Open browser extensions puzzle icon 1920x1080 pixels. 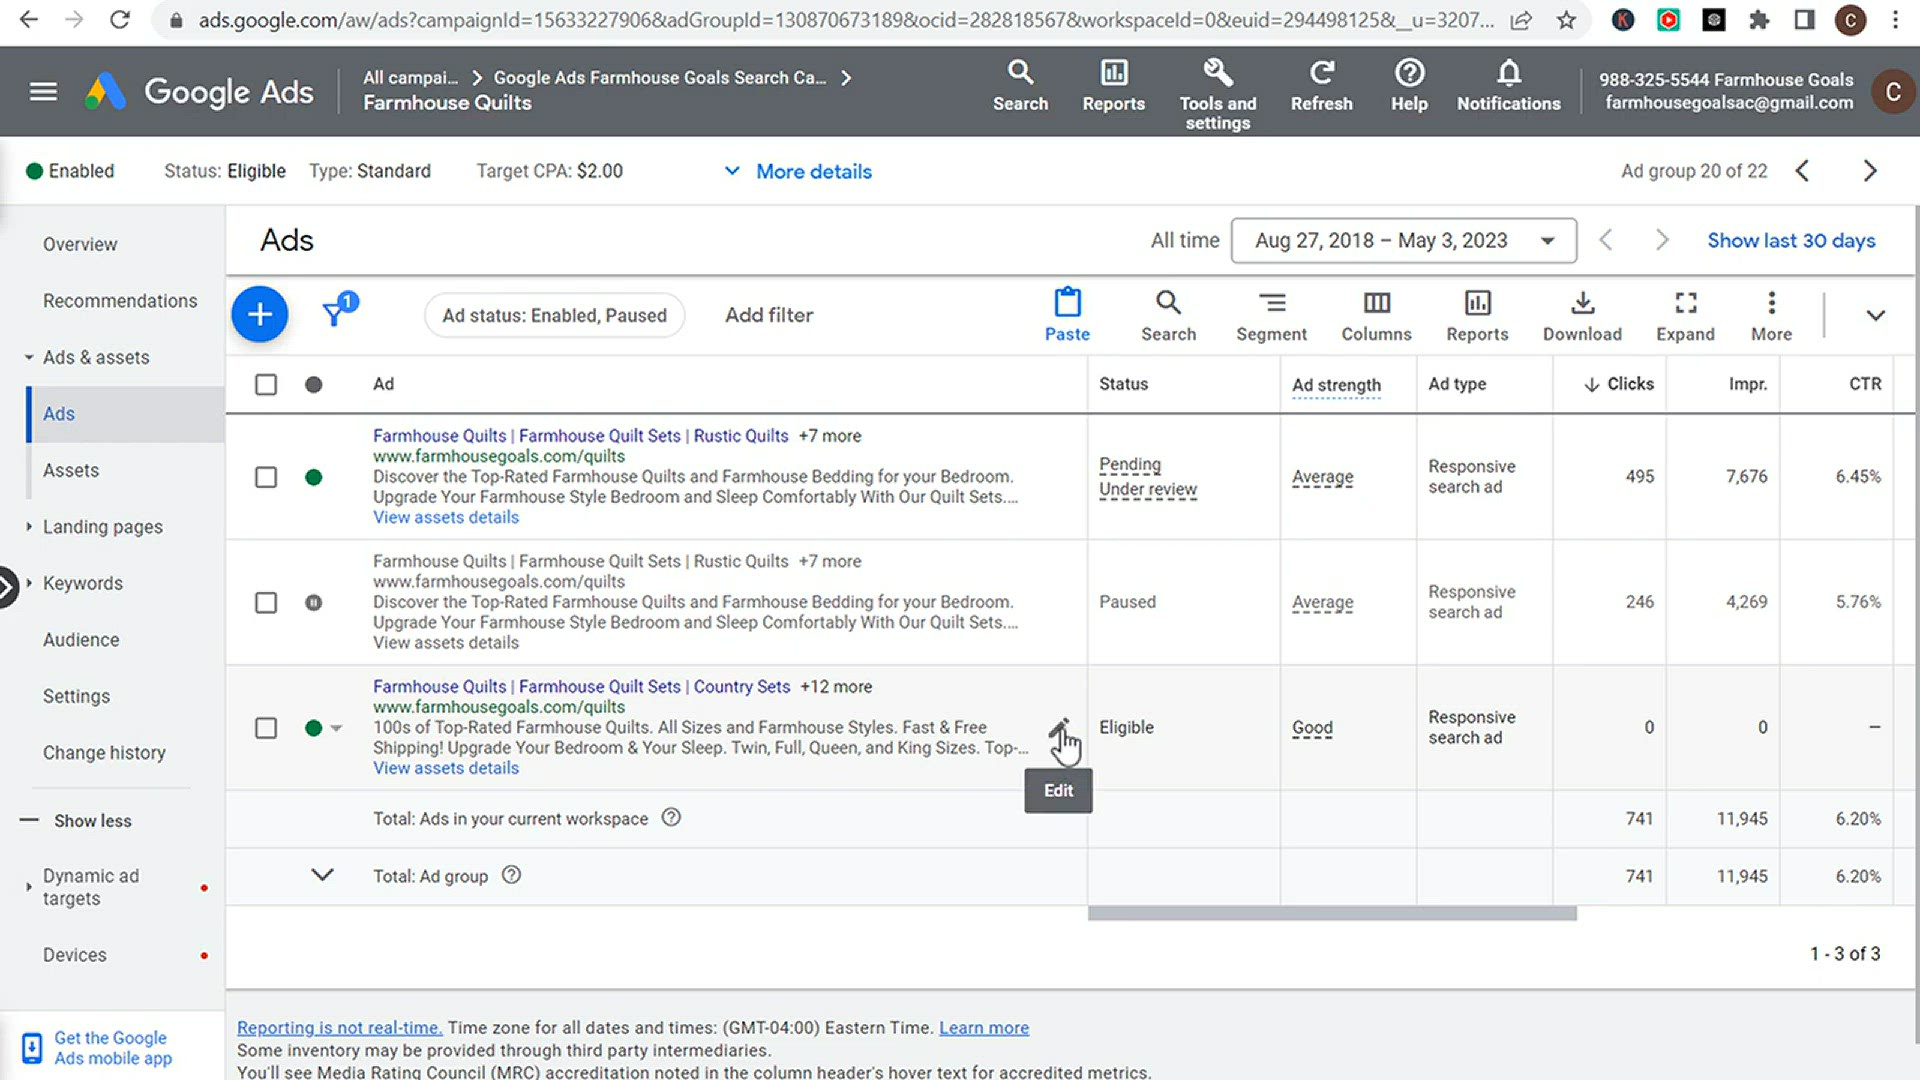click(x=1759, y=20)
